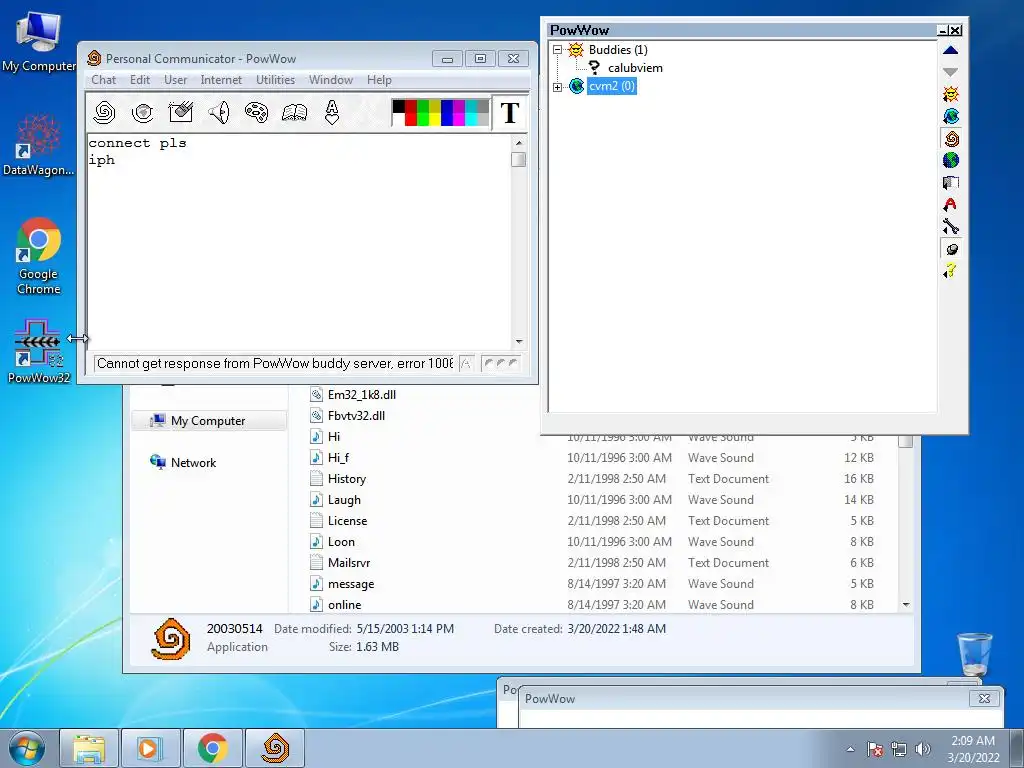Click the blue-green earth globe sidebar icon

coord(951,160)
